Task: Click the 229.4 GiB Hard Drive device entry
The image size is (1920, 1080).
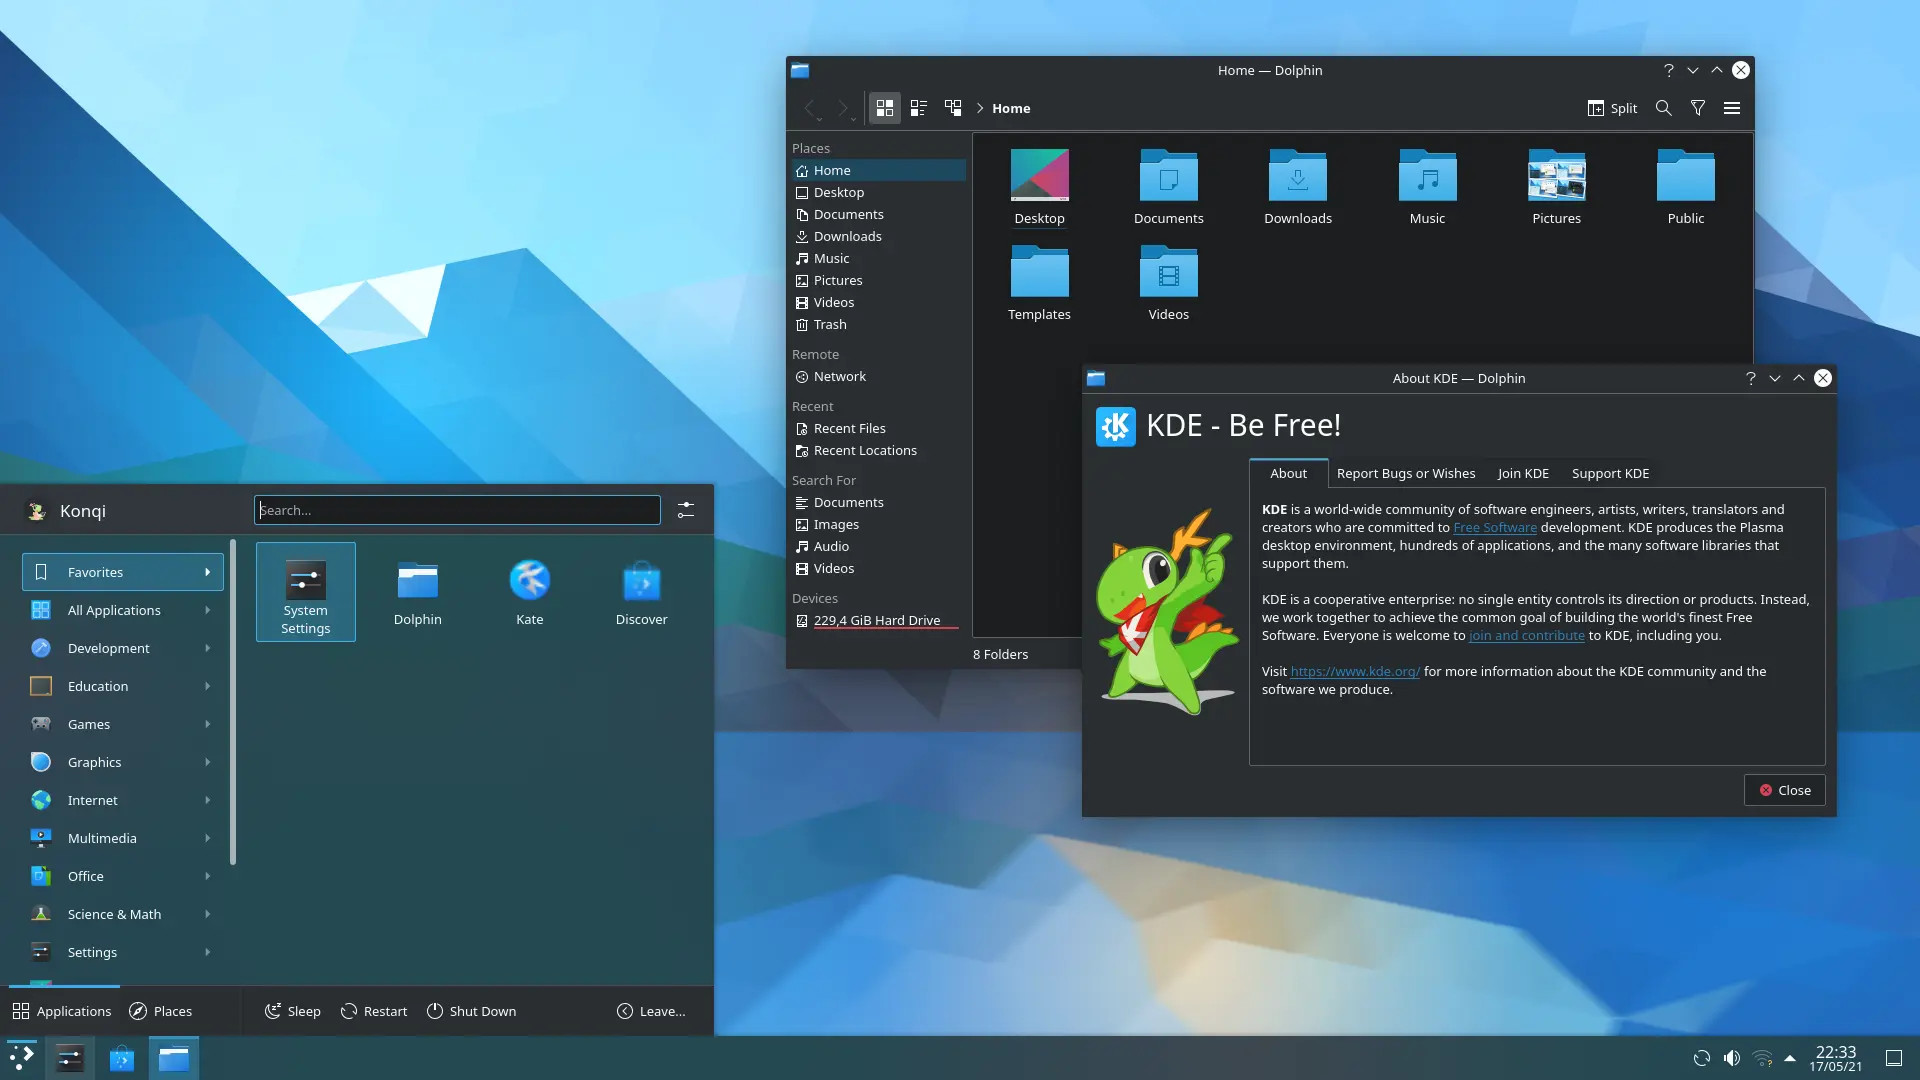Action: point(876,620)
